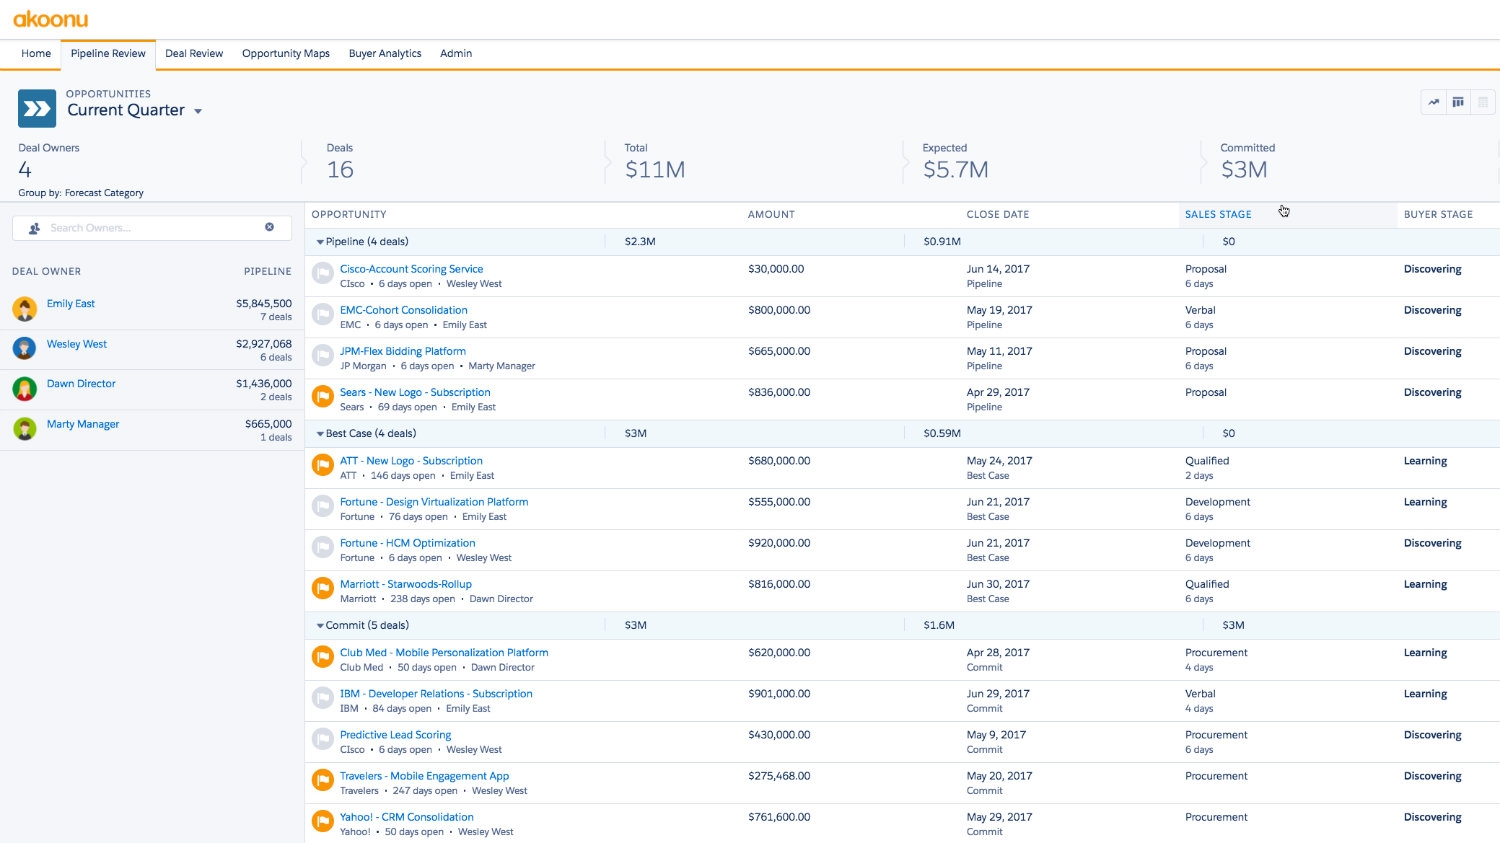Image resolution: width=1500 pixels, height=843 pixels.
Task: Click the people icon in the Search Owners box
Action: (x=34, y=228)
